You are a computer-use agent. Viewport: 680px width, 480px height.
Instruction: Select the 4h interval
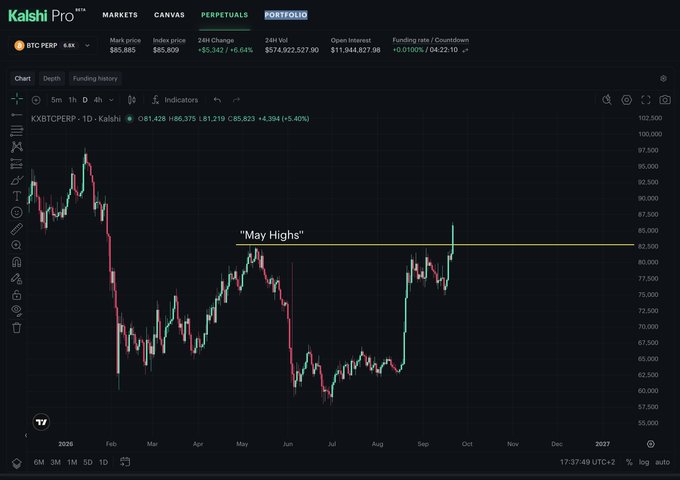click(x=98, y=100)
